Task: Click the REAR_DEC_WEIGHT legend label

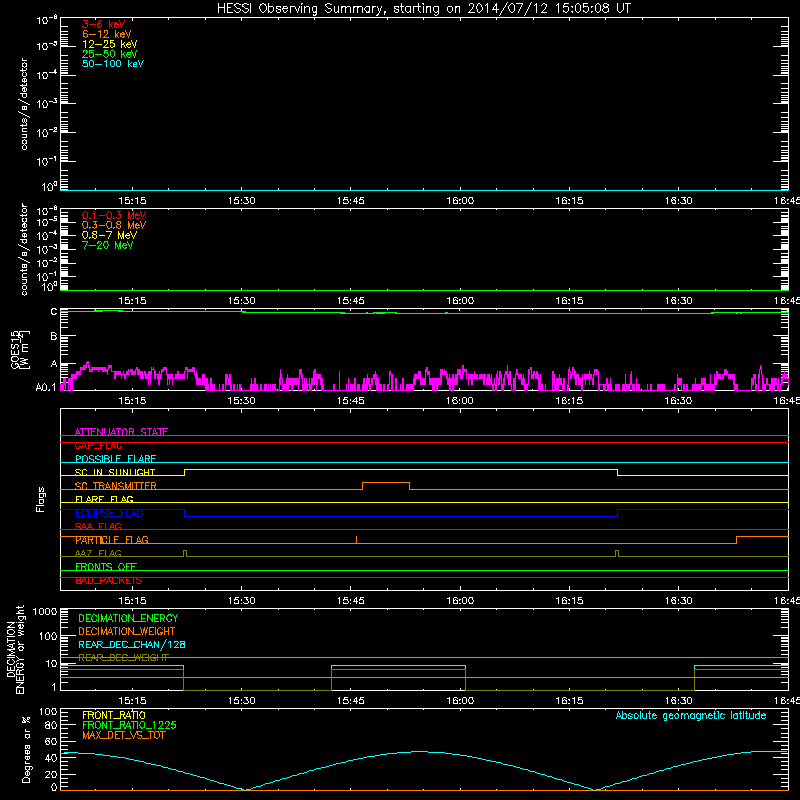Action: tap(123, 658)
